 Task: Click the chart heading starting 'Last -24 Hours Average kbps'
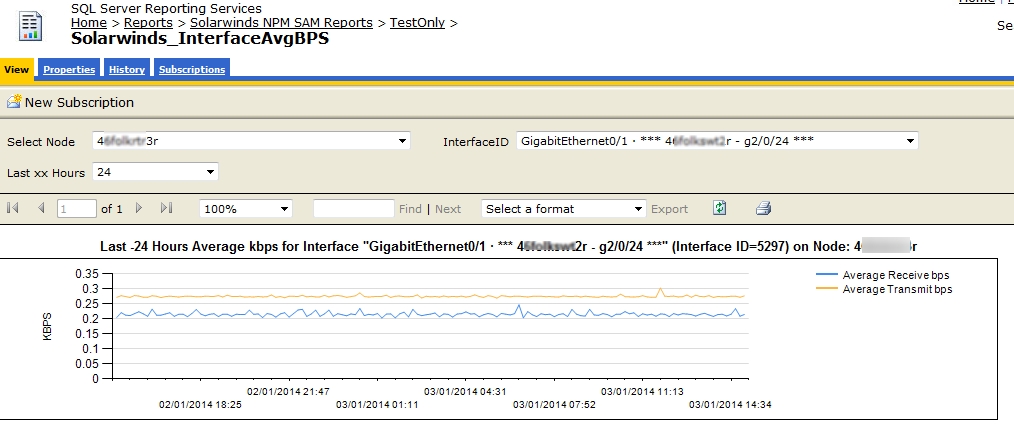508,246
